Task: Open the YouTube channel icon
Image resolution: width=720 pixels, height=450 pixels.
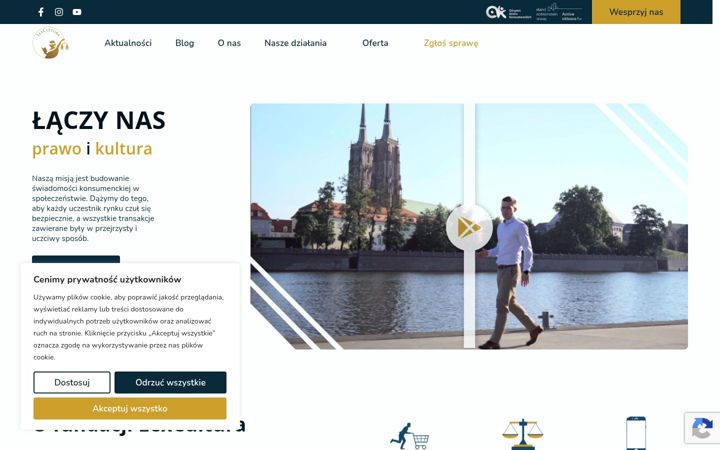Action: [x=77, y=12]
